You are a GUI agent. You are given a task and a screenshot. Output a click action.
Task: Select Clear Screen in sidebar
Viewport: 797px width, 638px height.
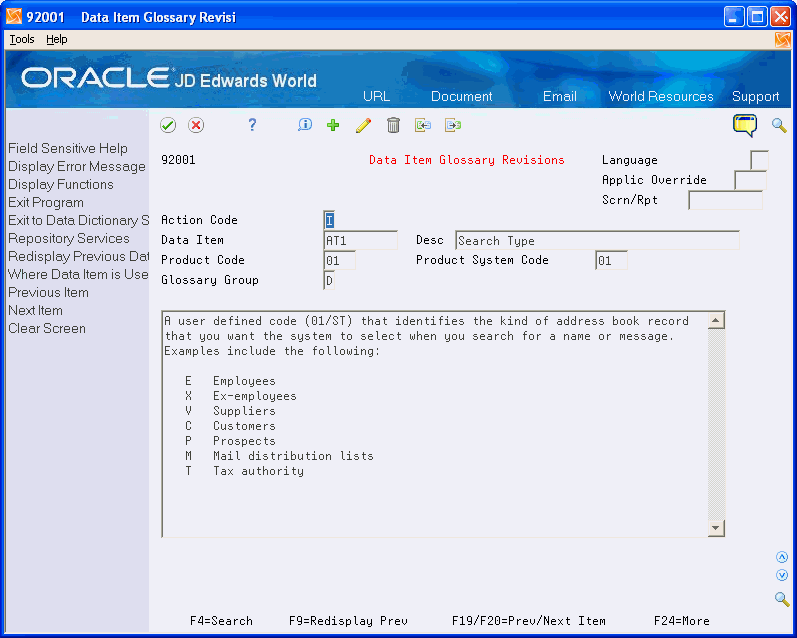(x=47, y=328)
